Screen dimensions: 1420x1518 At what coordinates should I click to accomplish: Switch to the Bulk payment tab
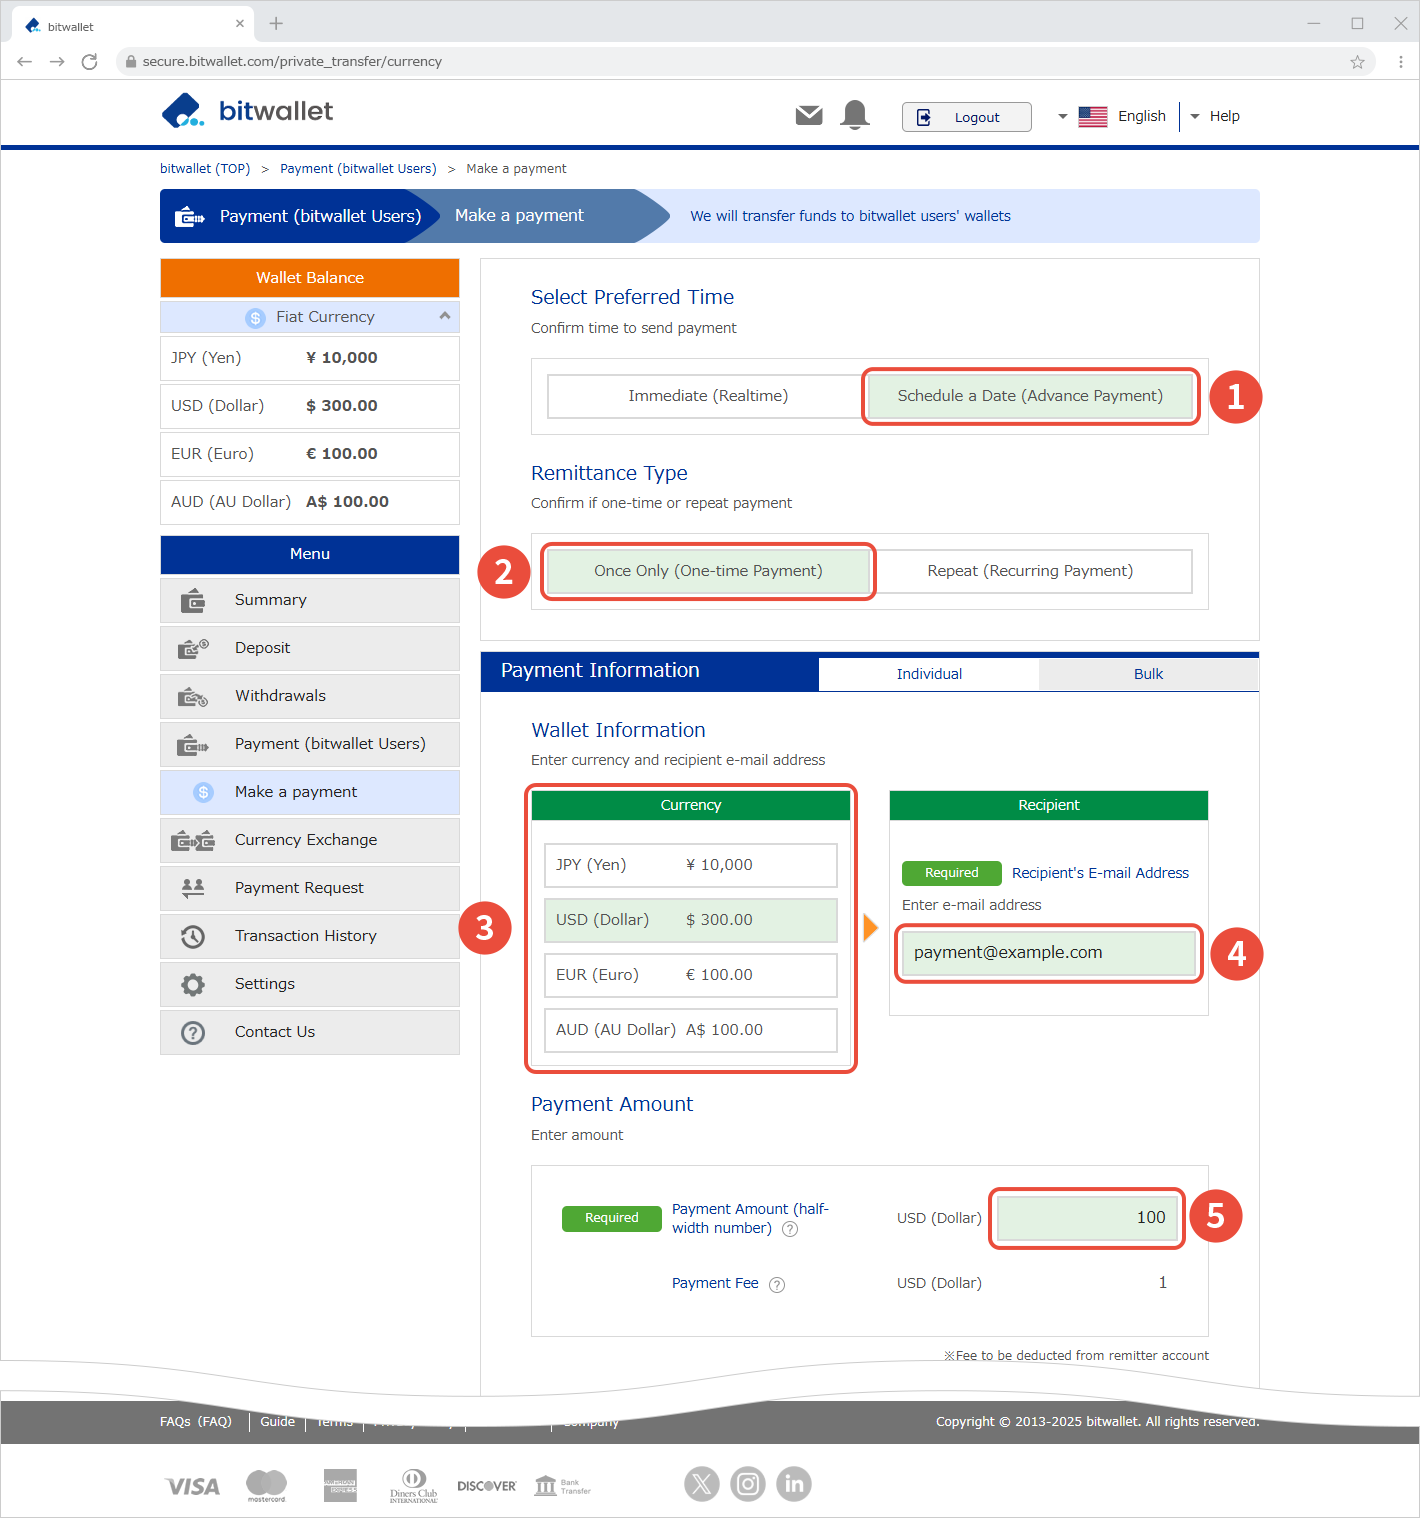pyautogui.click(x=1148, y=674)
